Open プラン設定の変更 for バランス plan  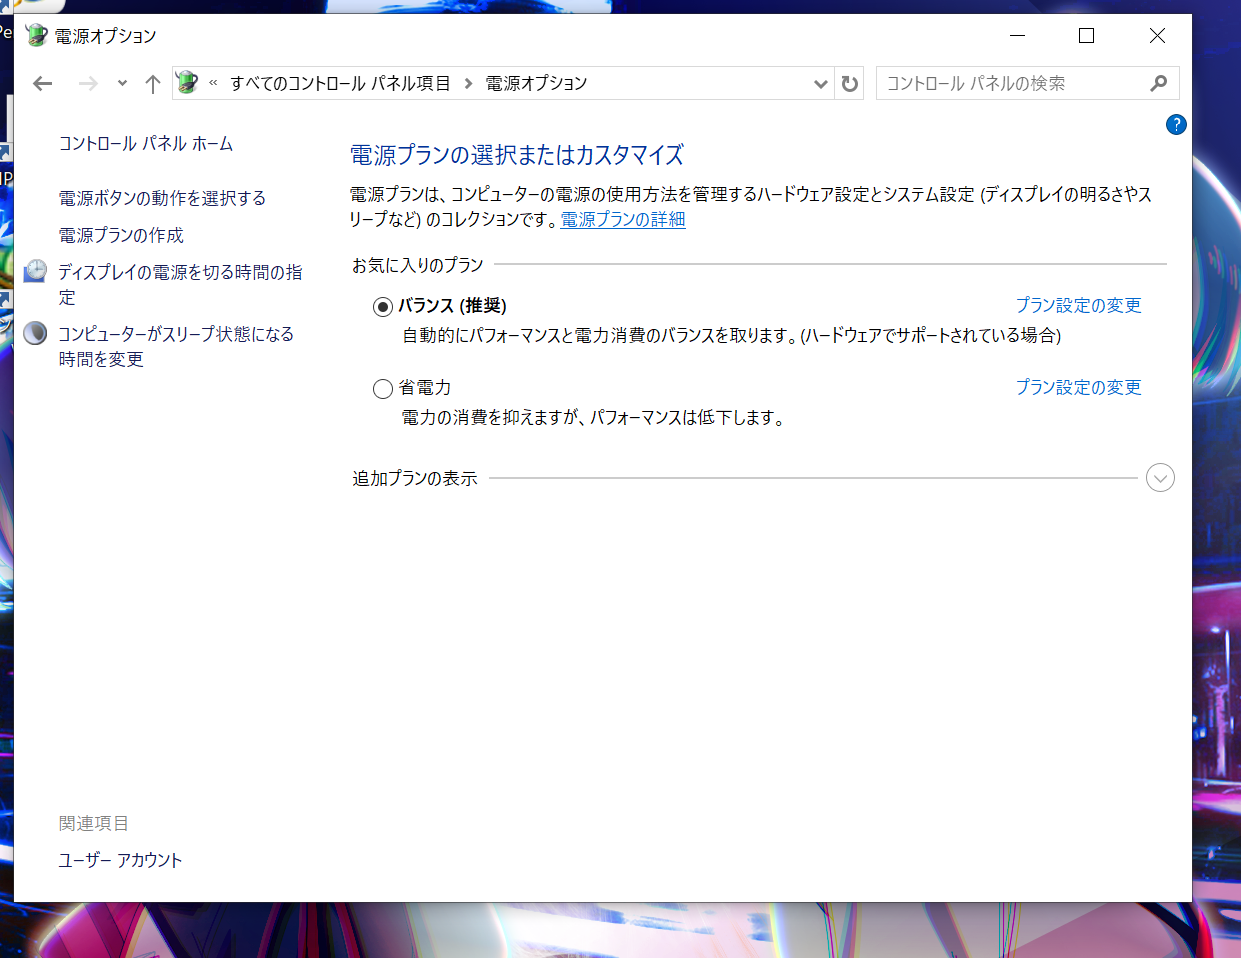click(x=1078, y=306)
